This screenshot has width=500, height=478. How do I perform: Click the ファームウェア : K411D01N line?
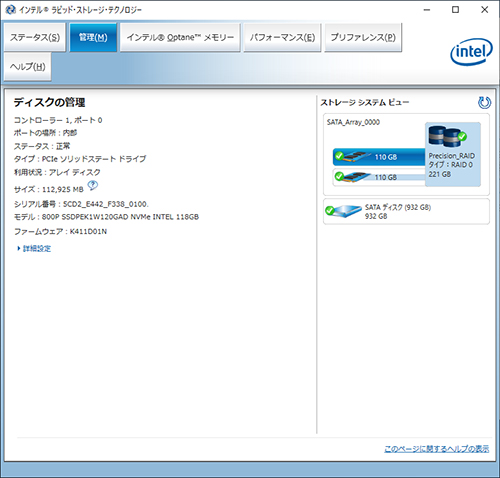(60, 231)
